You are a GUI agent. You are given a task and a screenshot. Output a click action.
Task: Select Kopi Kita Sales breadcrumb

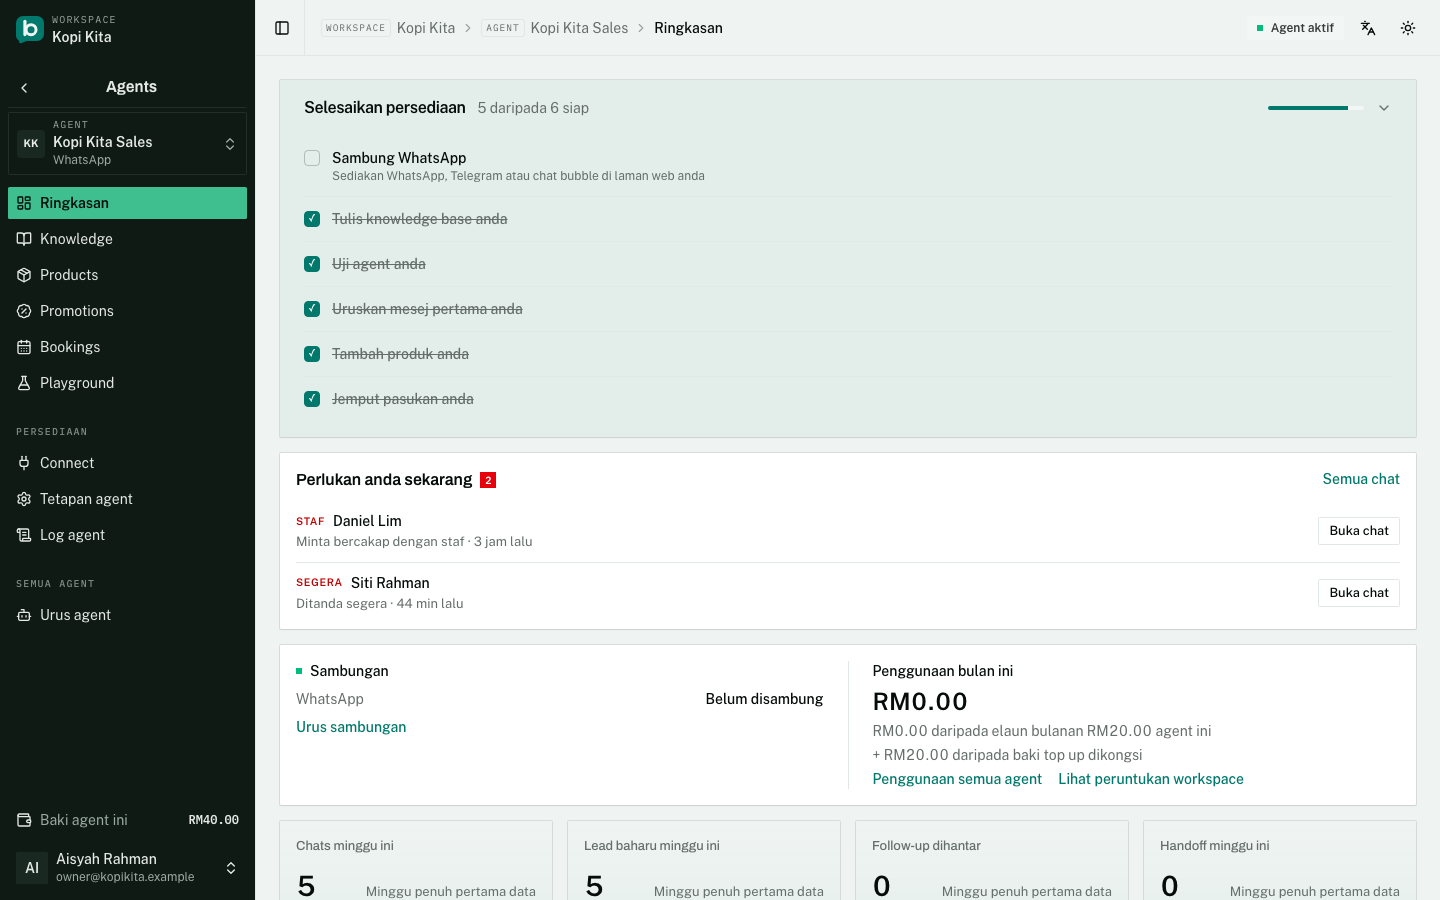(x=579, y=28)
